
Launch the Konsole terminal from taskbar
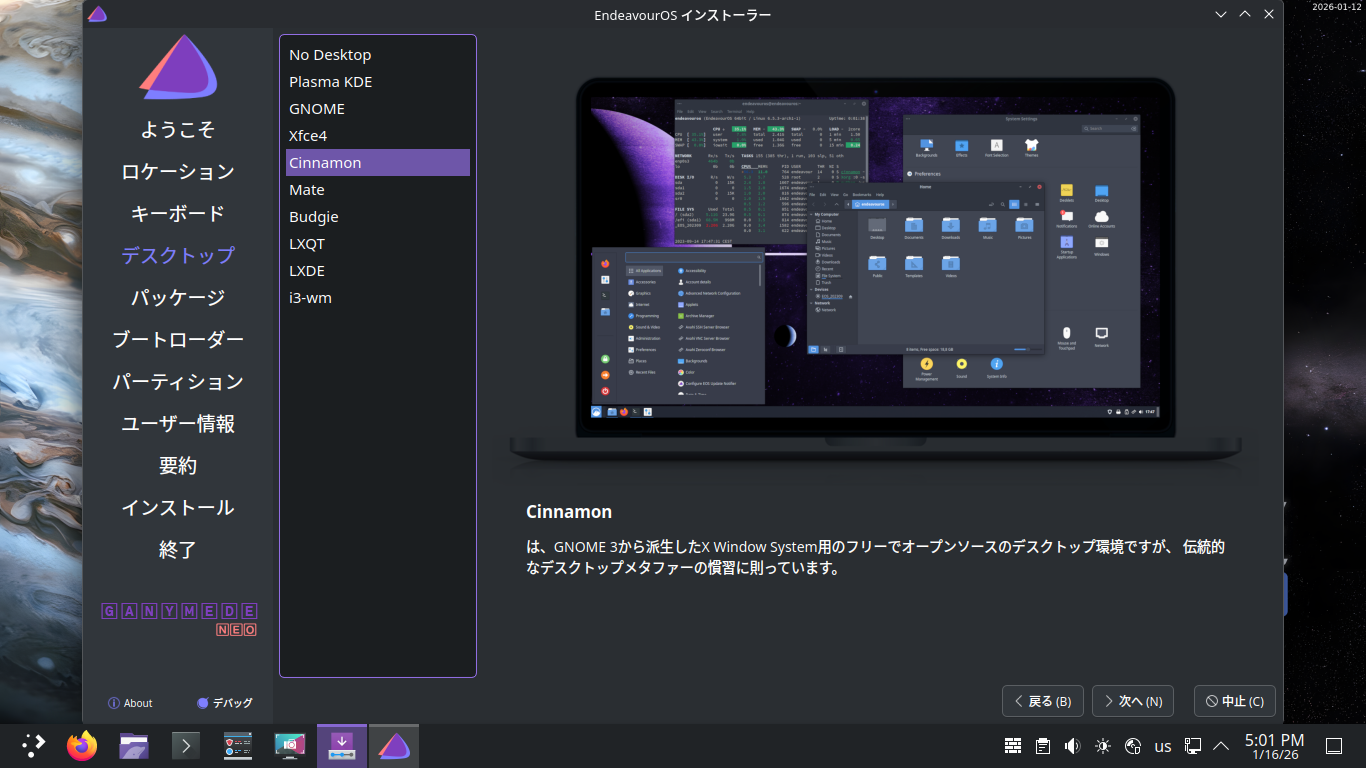tap(186, 746)
